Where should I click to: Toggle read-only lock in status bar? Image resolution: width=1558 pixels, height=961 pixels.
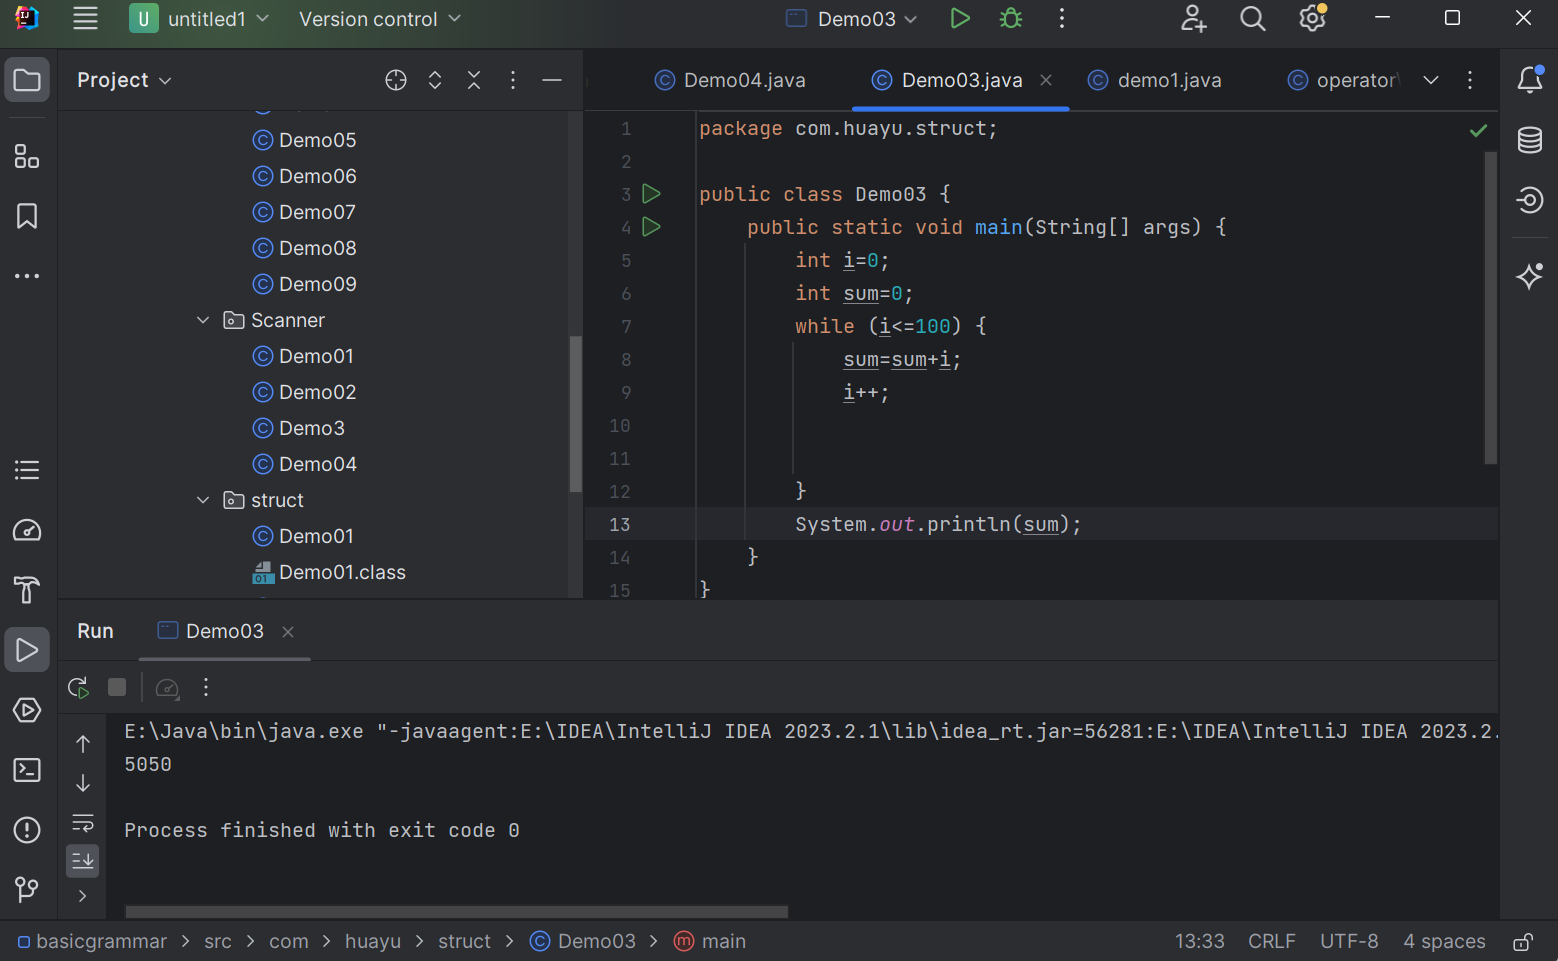pos(1522,942)
